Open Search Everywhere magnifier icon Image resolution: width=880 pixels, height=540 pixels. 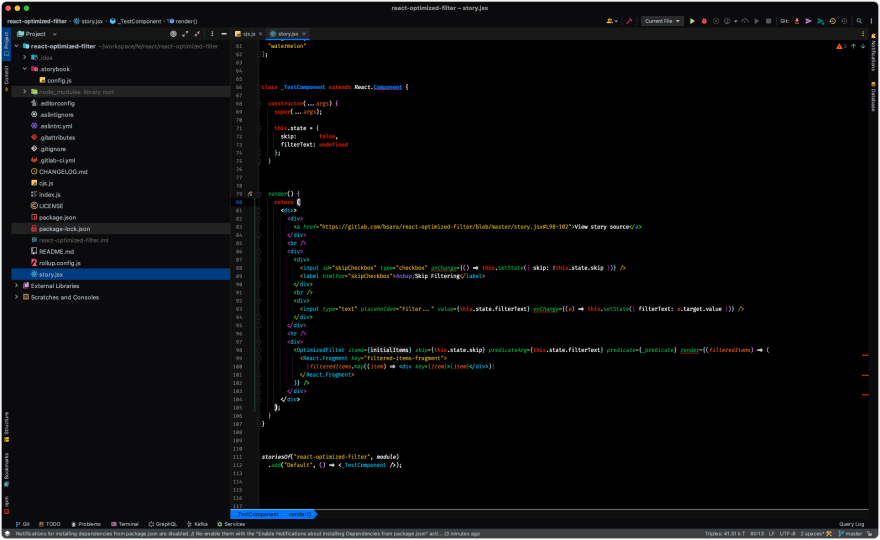click(x=859, y=21)
